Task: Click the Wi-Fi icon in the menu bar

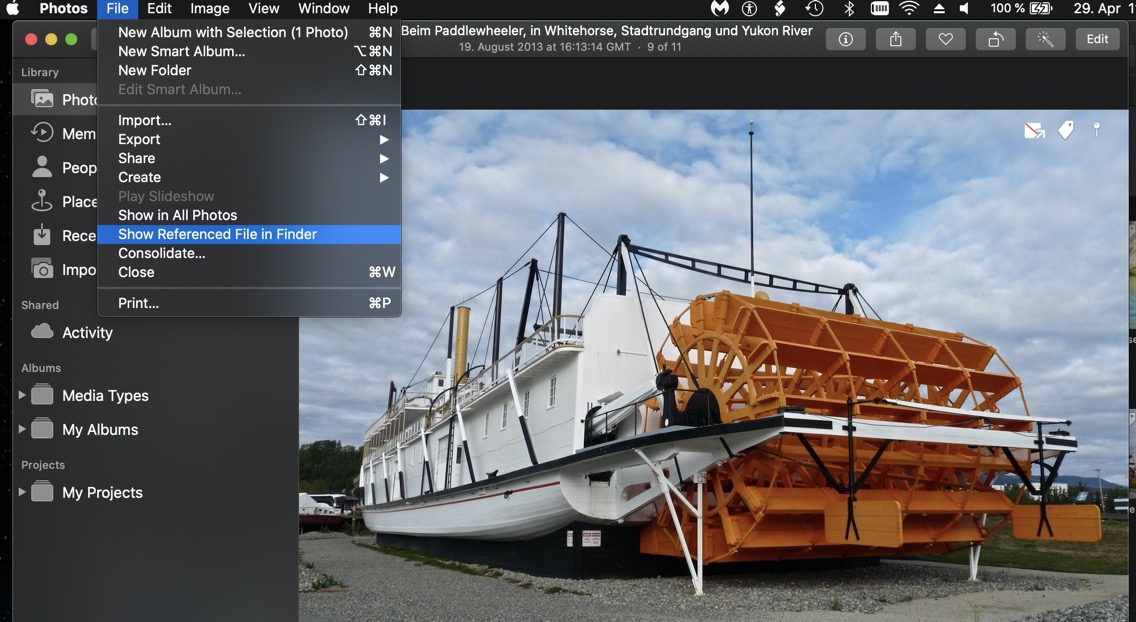Action: (908, 9)
